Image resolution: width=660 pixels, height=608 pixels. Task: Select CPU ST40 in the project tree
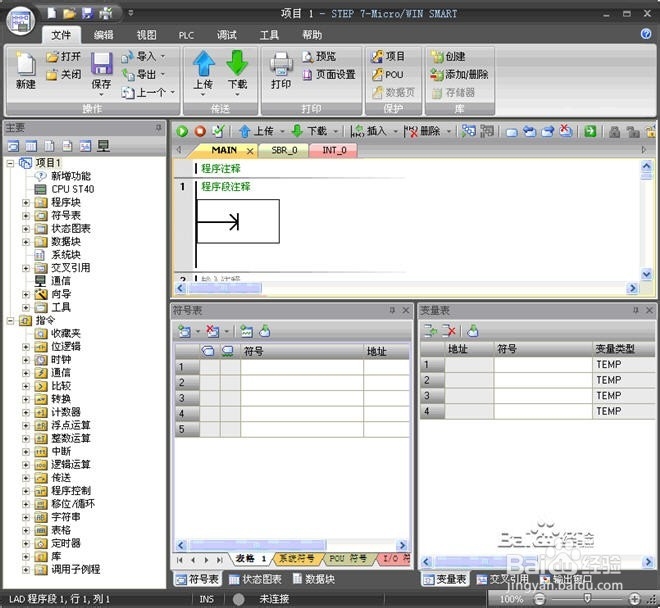point(72,189)
